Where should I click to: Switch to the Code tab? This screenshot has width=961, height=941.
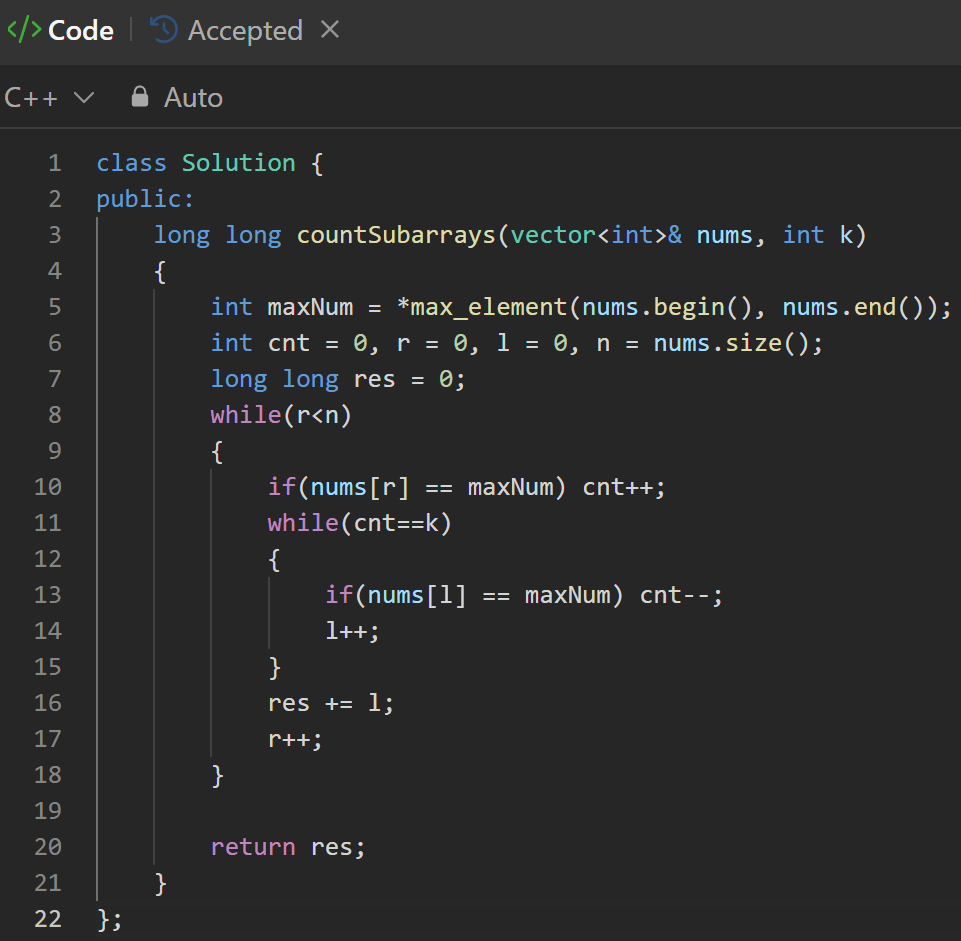[x=80, y=30]
